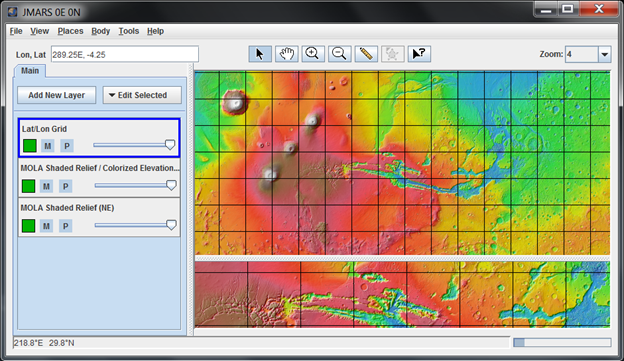Close the JMARS window
The height and width of the screenshot is (361, 624).
point(599,9)
